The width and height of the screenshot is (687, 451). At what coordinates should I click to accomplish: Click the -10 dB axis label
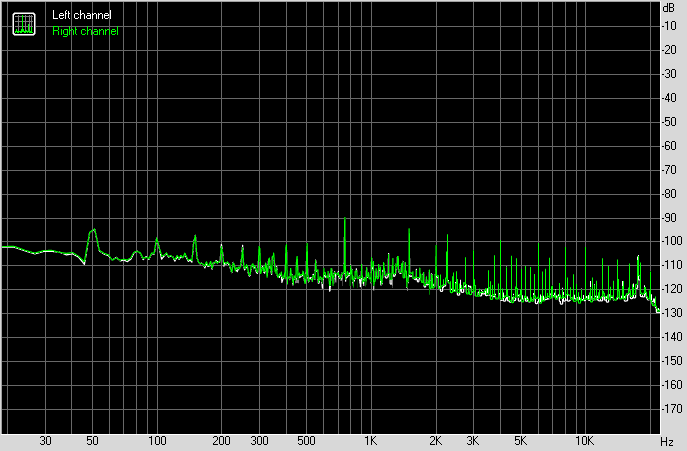pos(669,26)
